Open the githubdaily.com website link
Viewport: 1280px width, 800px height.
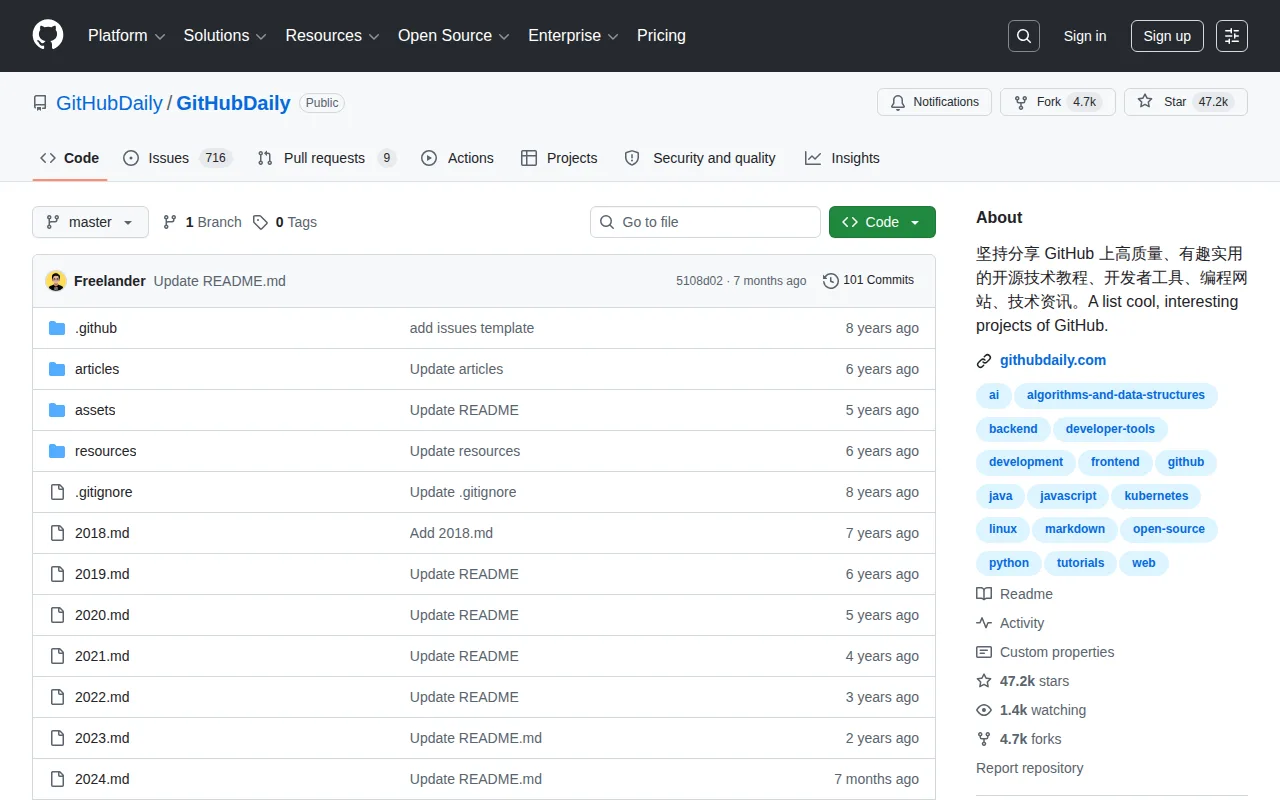1053,360
